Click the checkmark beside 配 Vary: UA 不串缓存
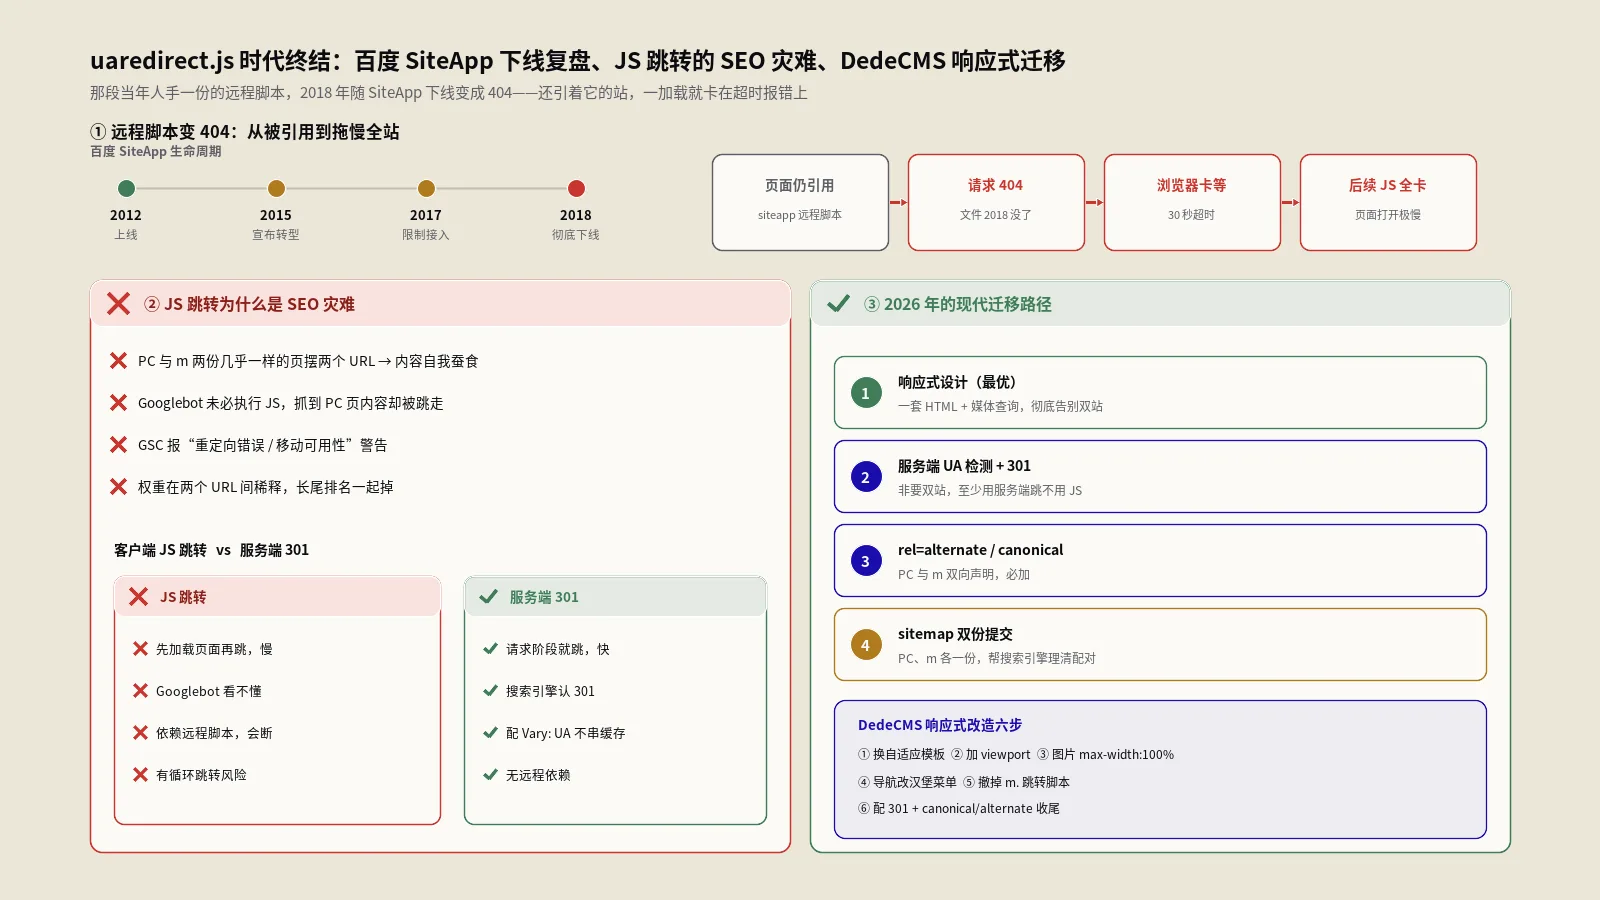 [x=490, y=733]
